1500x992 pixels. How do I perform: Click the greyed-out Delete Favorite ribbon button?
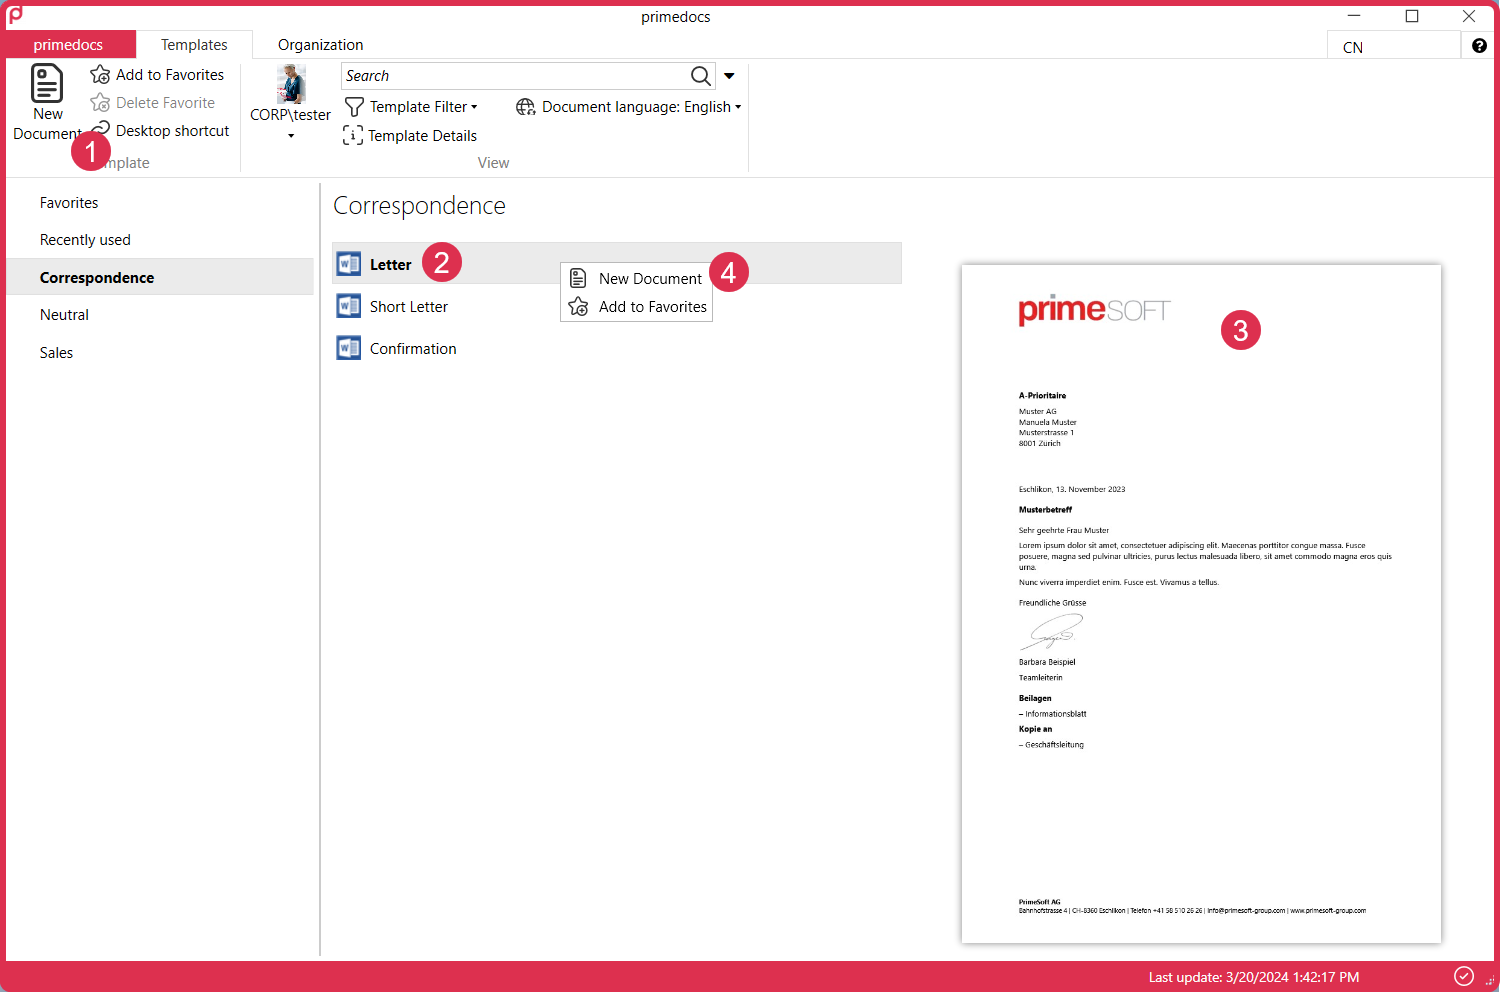click(x=152, y=103)
